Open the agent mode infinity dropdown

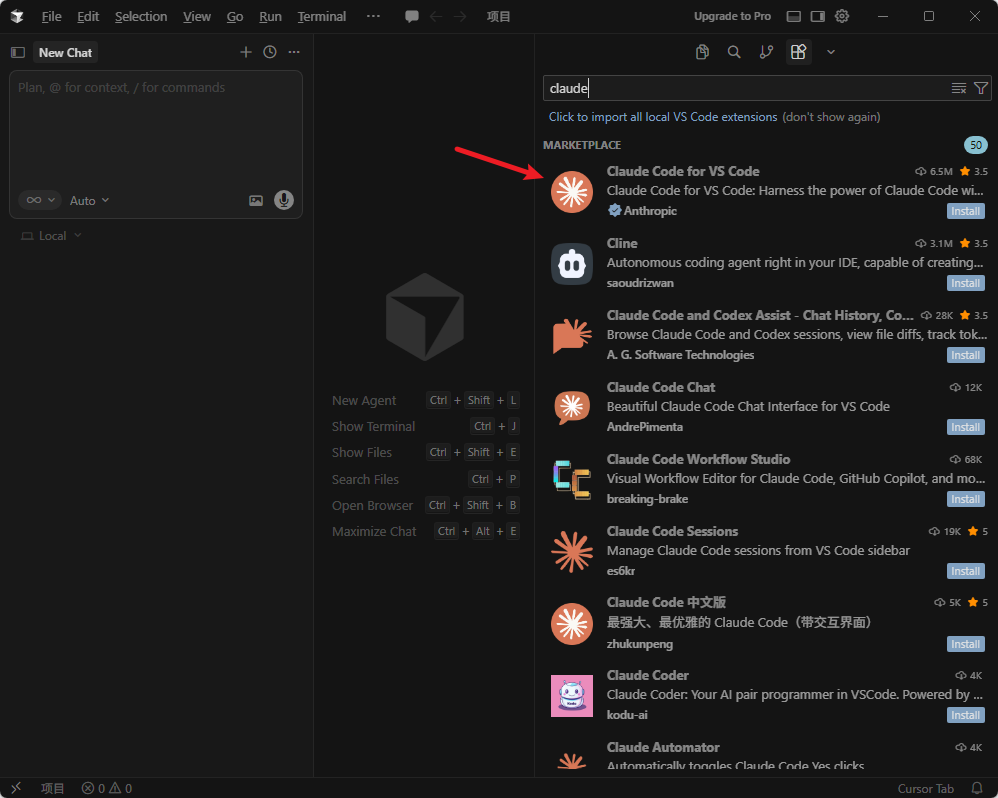(39, 200)
